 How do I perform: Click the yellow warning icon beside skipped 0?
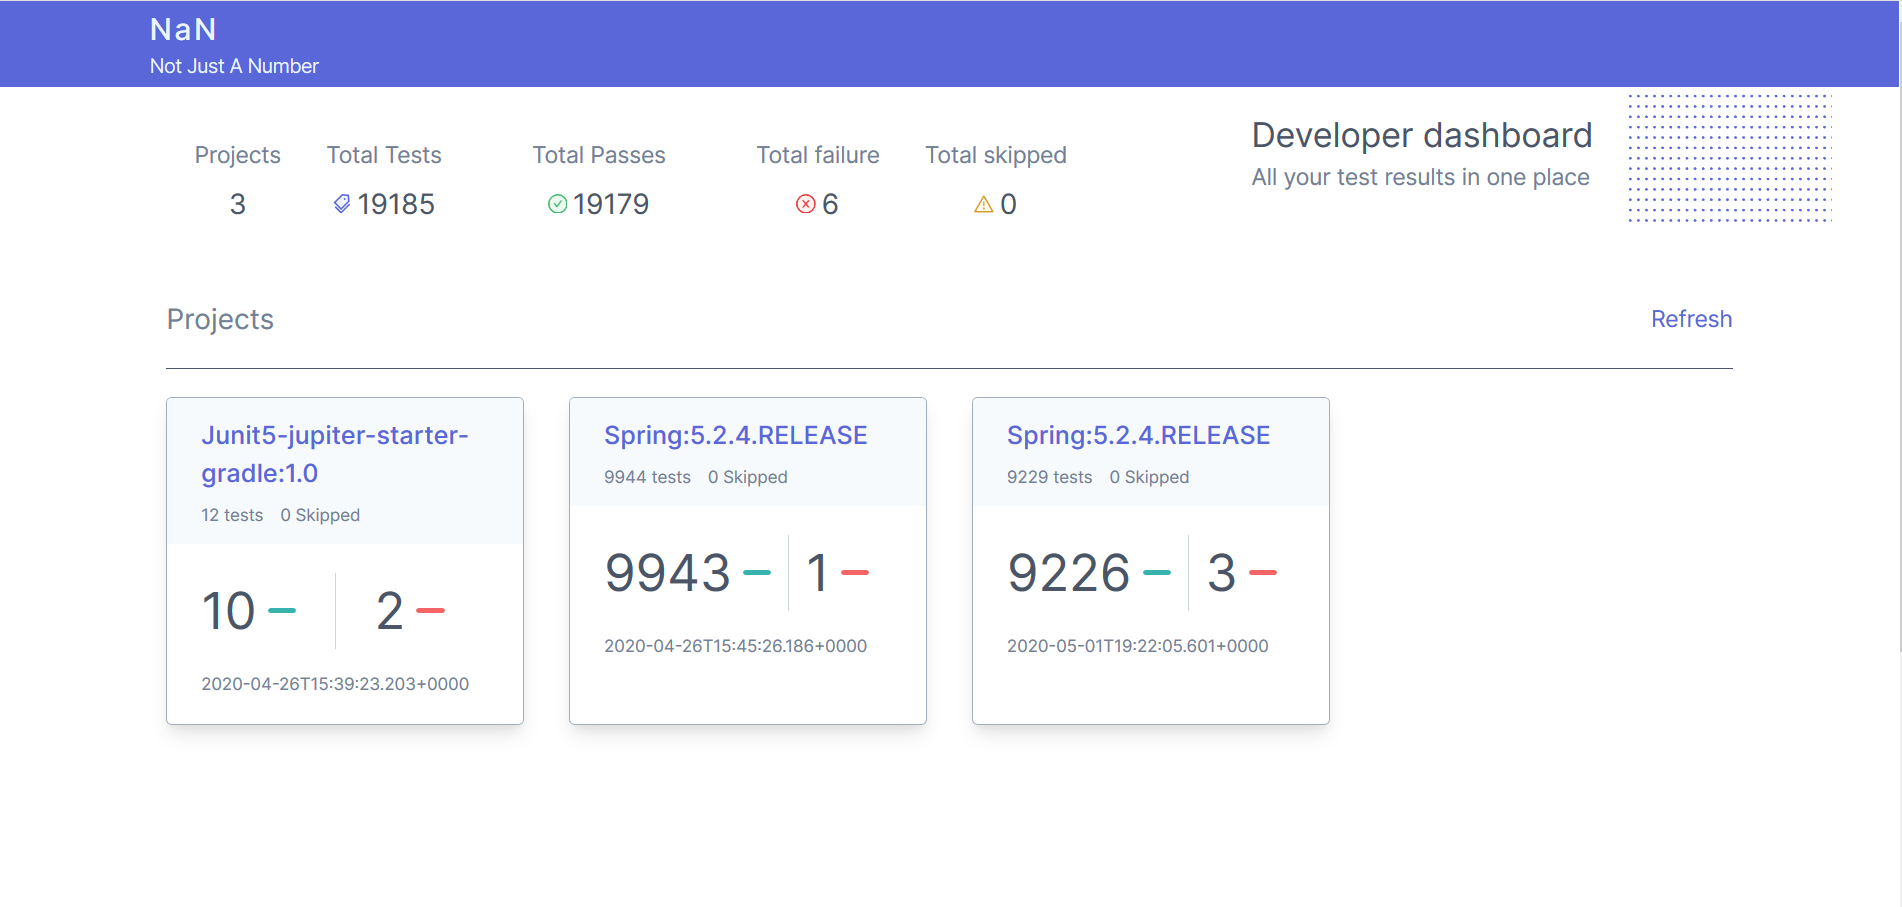pos(984,204)
